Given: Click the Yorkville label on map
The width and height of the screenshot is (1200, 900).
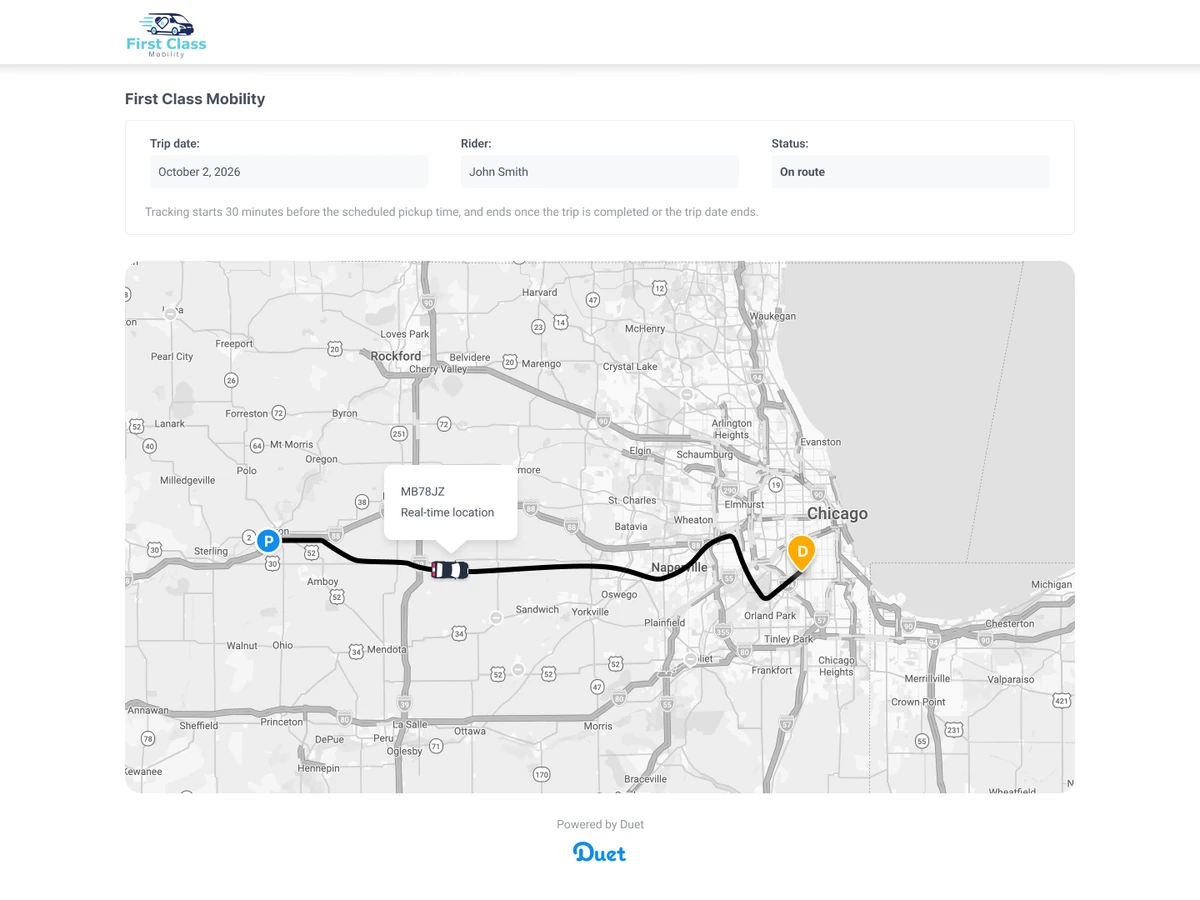Looking at the screenshot, I should click(590, 612).
